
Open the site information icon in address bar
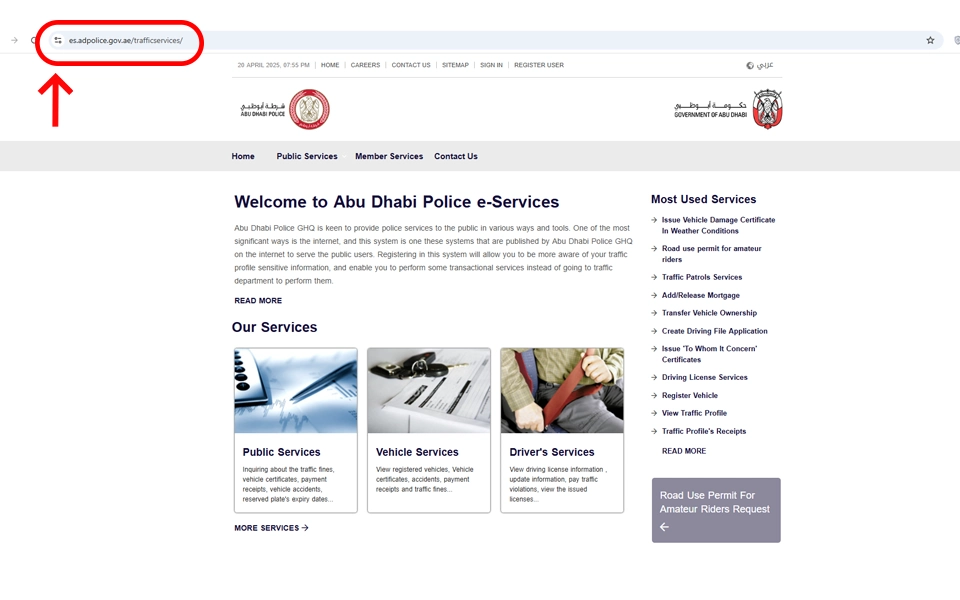[58, 40]
